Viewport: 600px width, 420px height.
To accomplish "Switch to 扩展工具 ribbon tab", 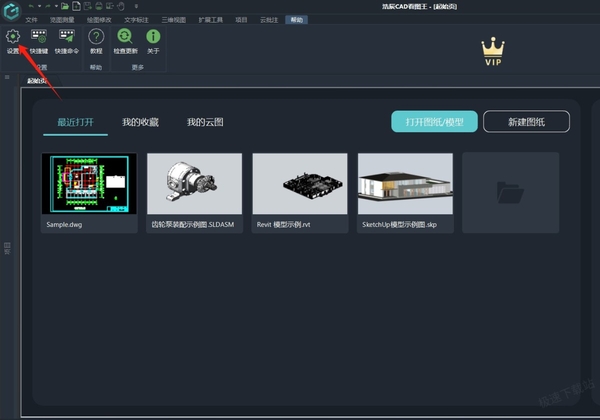I will [x=210, y=20].
